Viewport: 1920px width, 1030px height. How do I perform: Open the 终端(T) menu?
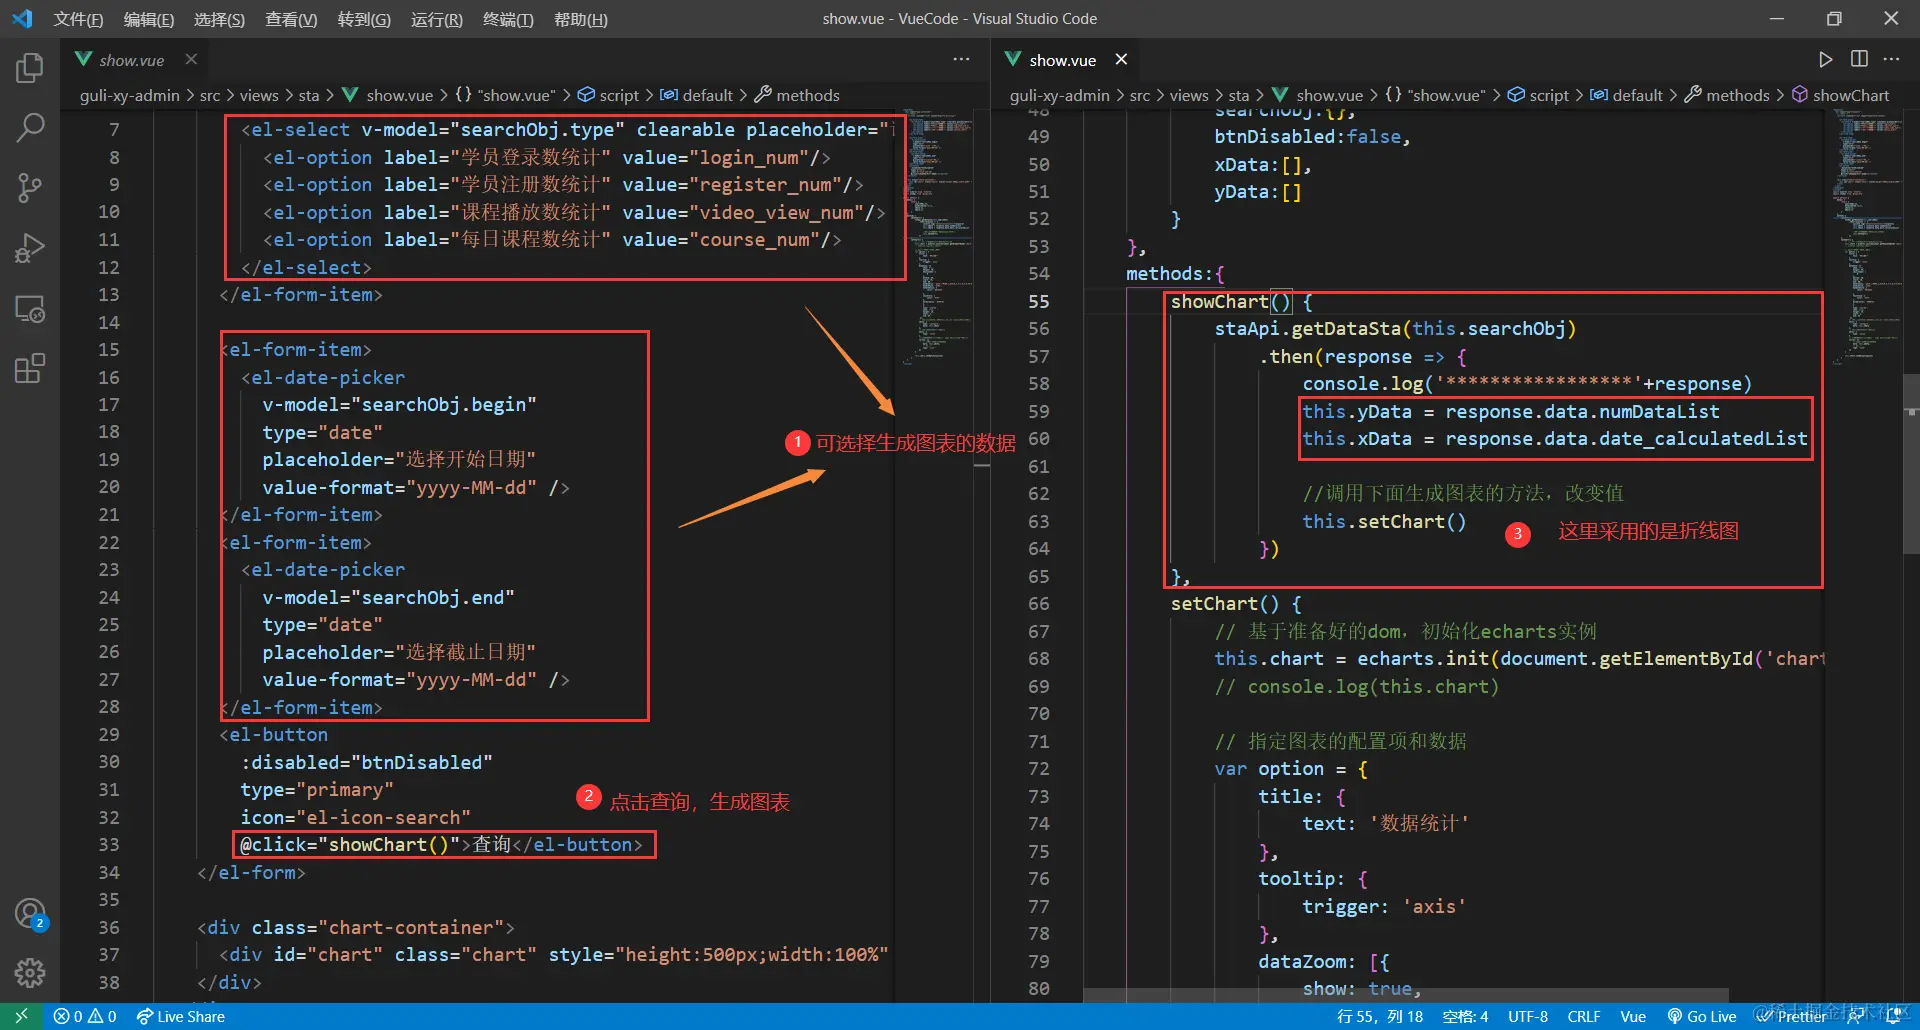(508, 19)
